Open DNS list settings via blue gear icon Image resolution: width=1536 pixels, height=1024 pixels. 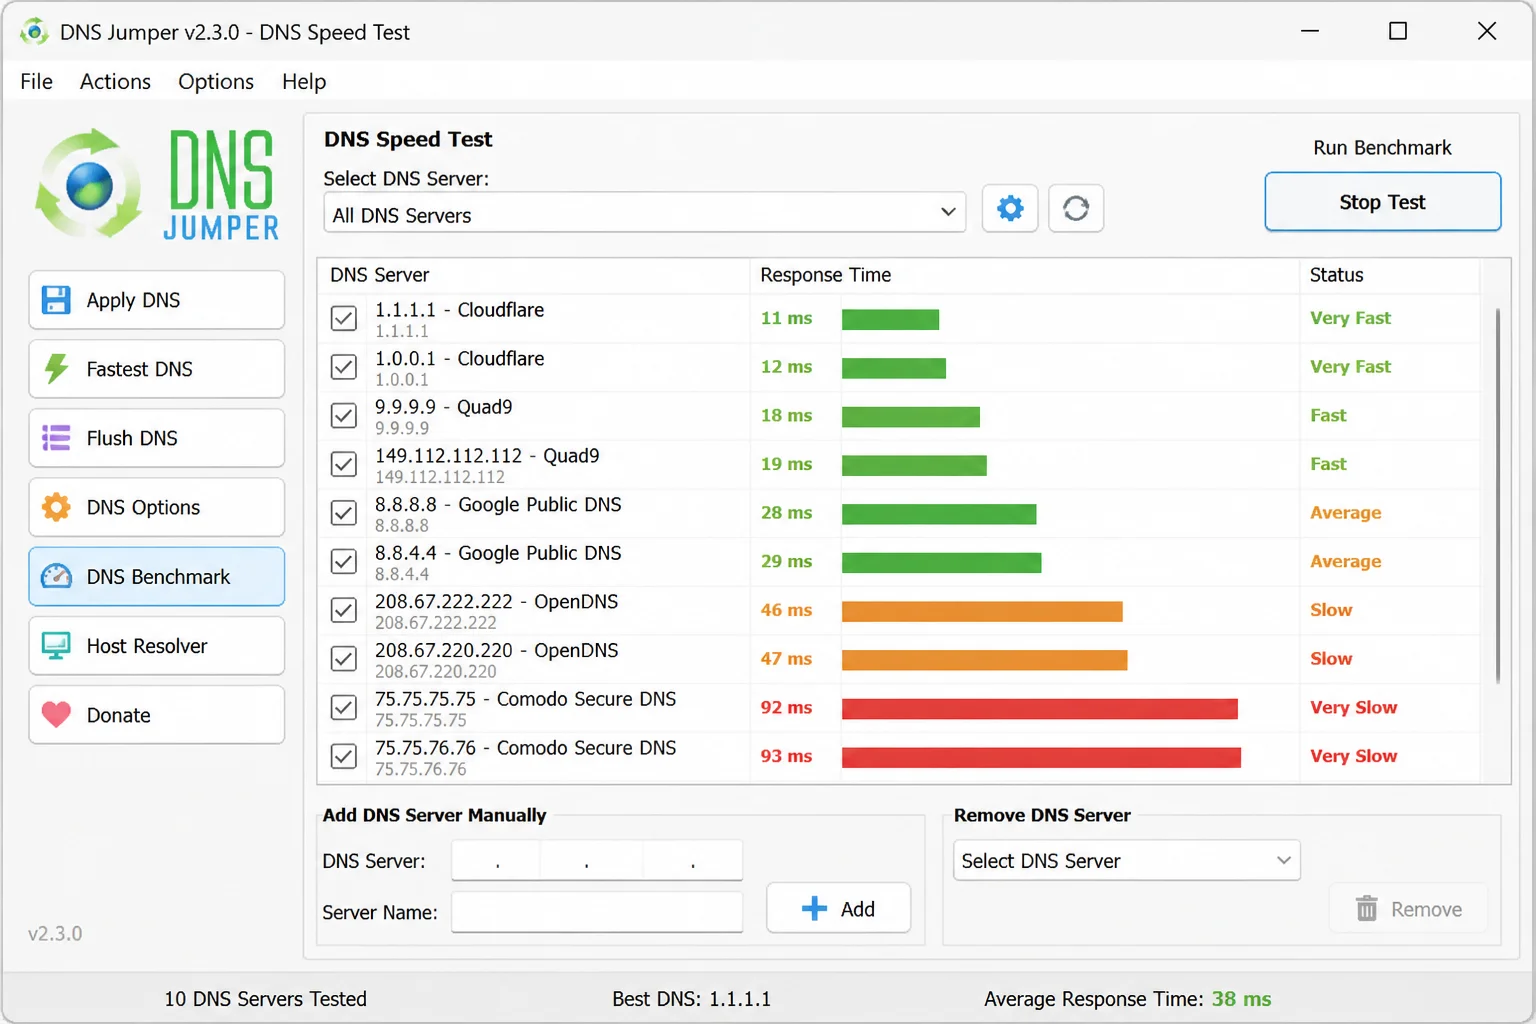coord(1010,208)
